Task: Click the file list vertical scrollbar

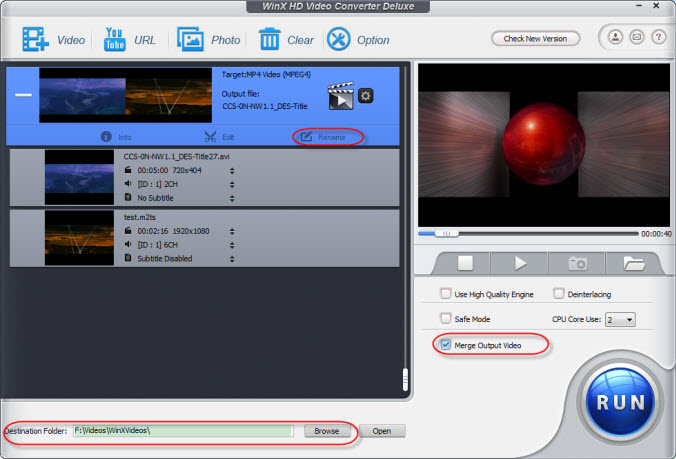Action: click(x=405, y=379)
